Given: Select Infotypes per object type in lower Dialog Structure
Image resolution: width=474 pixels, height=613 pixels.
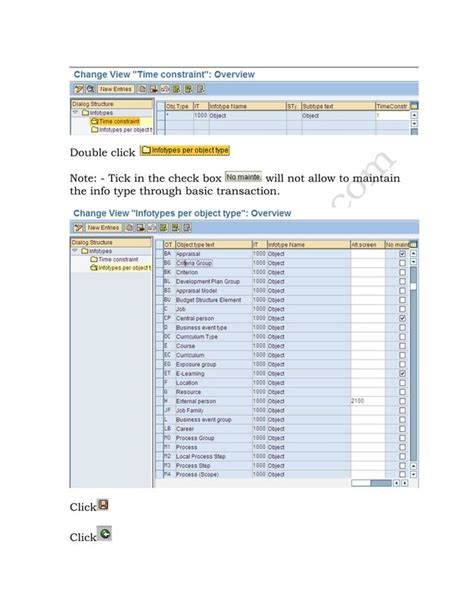Looking at the screenshot, I should (x=120, y=268).
